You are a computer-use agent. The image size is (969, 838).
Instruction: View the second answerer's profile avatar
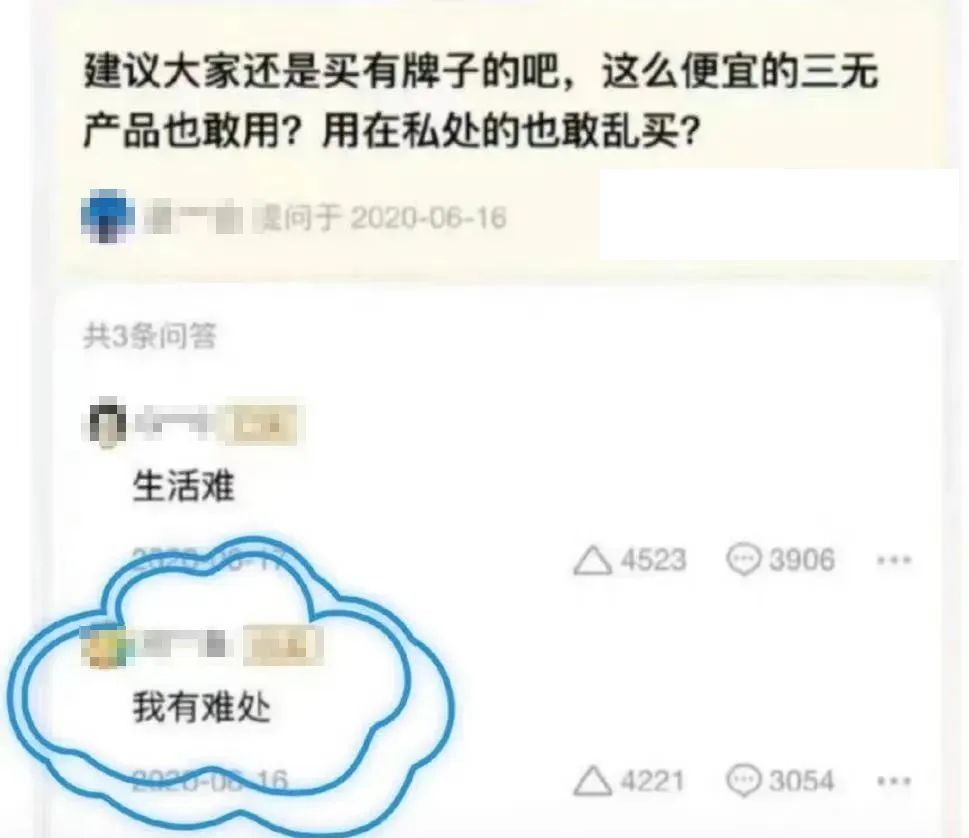pos(104,646)
